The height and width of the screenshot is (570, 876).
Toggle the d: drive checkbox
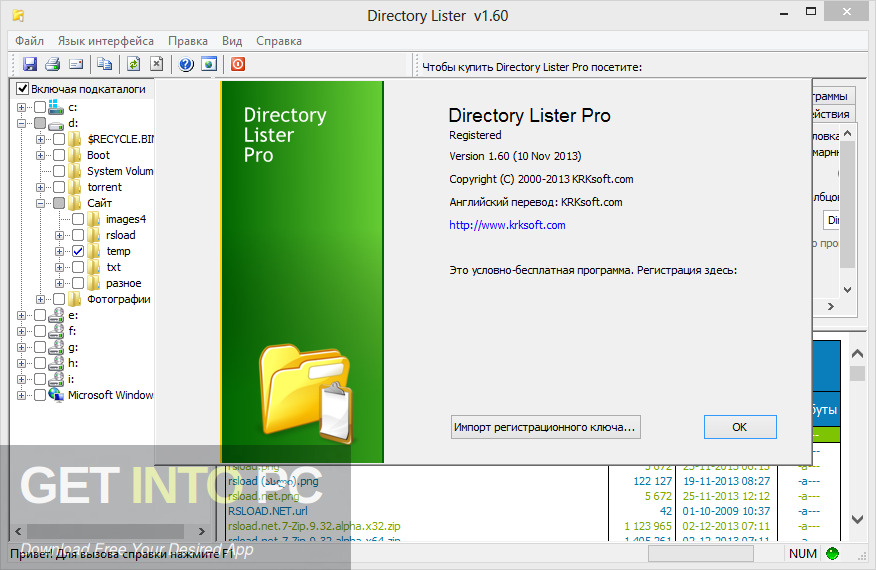[40, 123]
